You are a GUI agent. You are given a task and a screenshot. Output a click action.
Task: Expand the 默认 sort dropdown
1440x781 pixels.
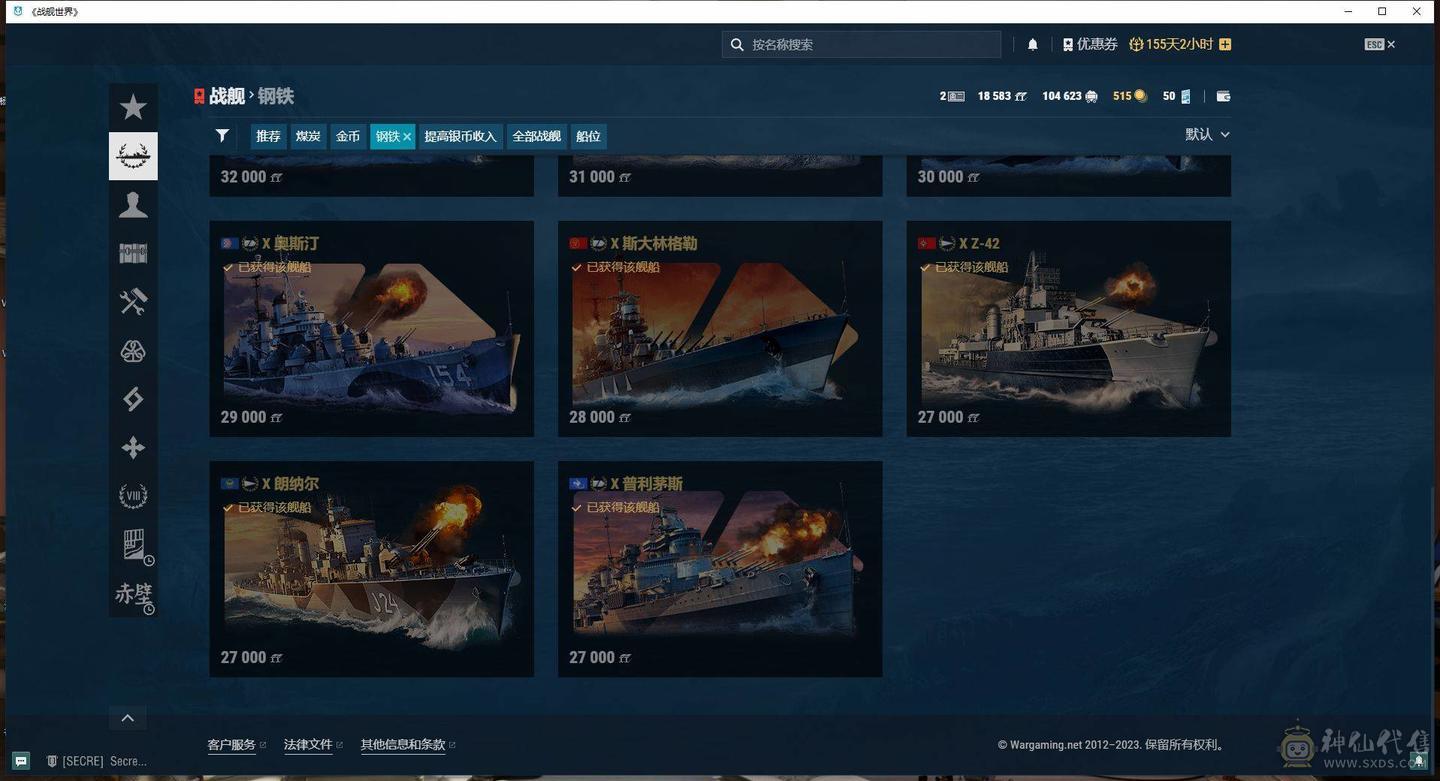[x=1207, y=134]
